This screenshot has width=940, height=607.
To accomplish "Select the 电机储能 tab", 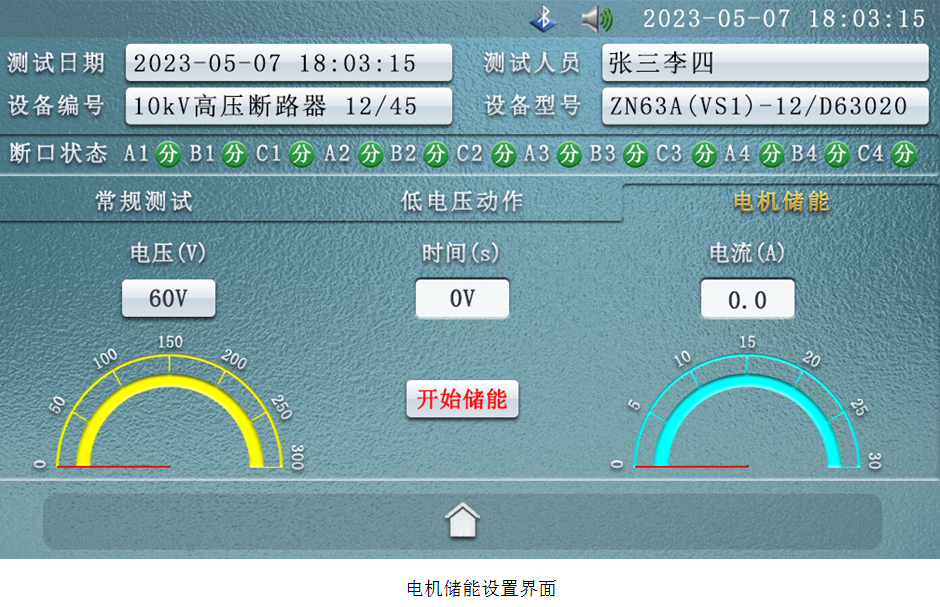I will coord(781,202).
